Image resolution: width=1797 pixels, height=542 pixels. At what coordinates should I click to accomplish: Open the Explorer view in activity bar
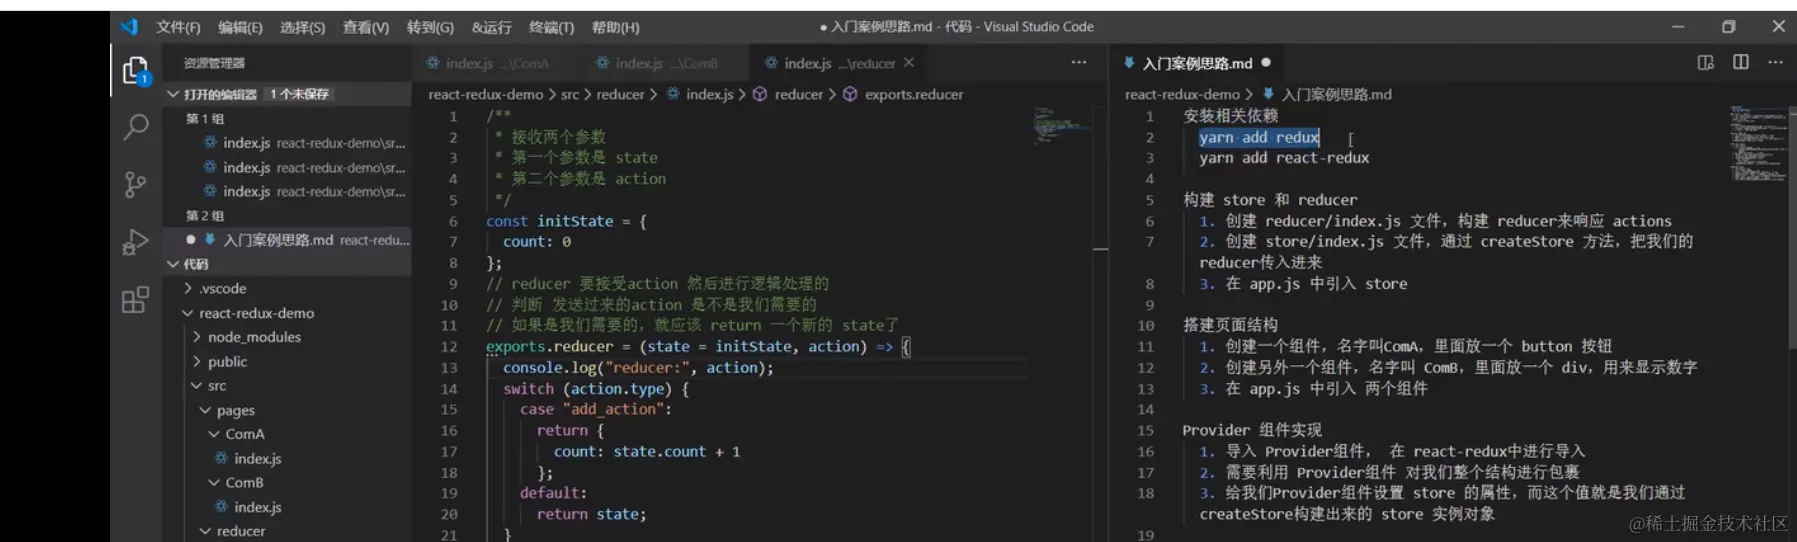pyautogui.click(x=135, y=71)
